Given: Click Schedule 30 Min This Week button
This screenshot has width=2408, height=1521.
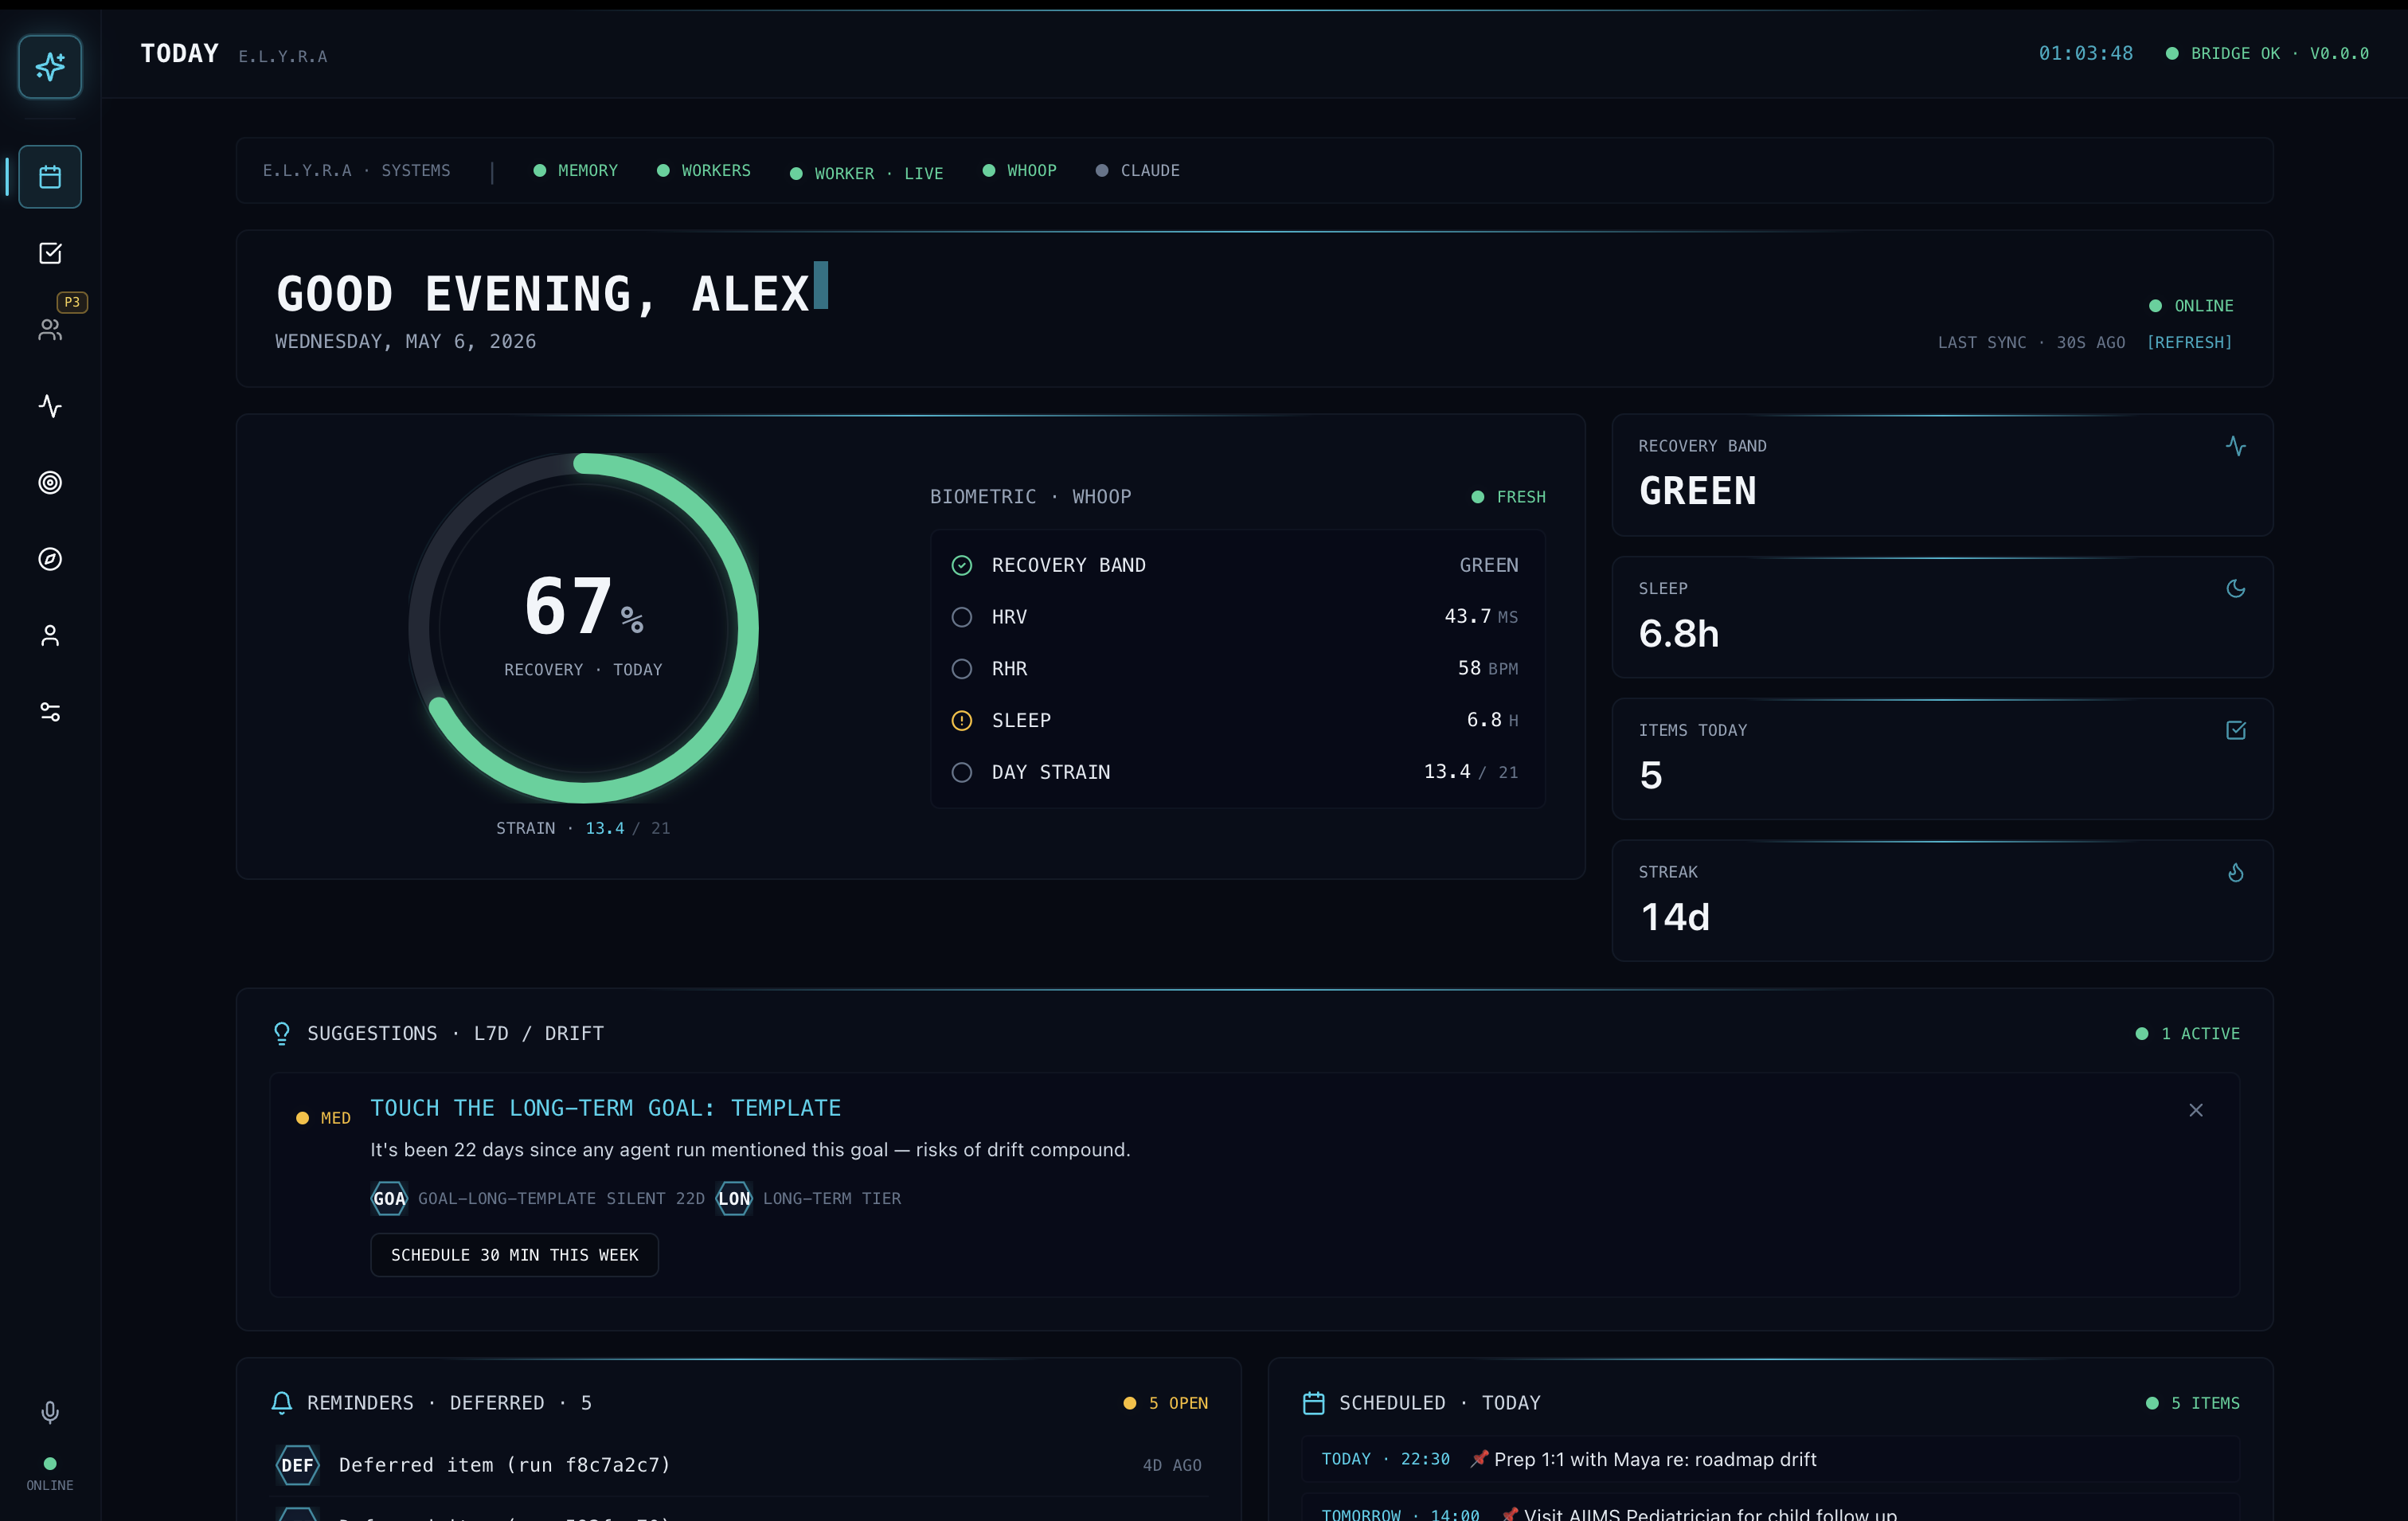Looking at the screenshot, I should [515, 1255].
